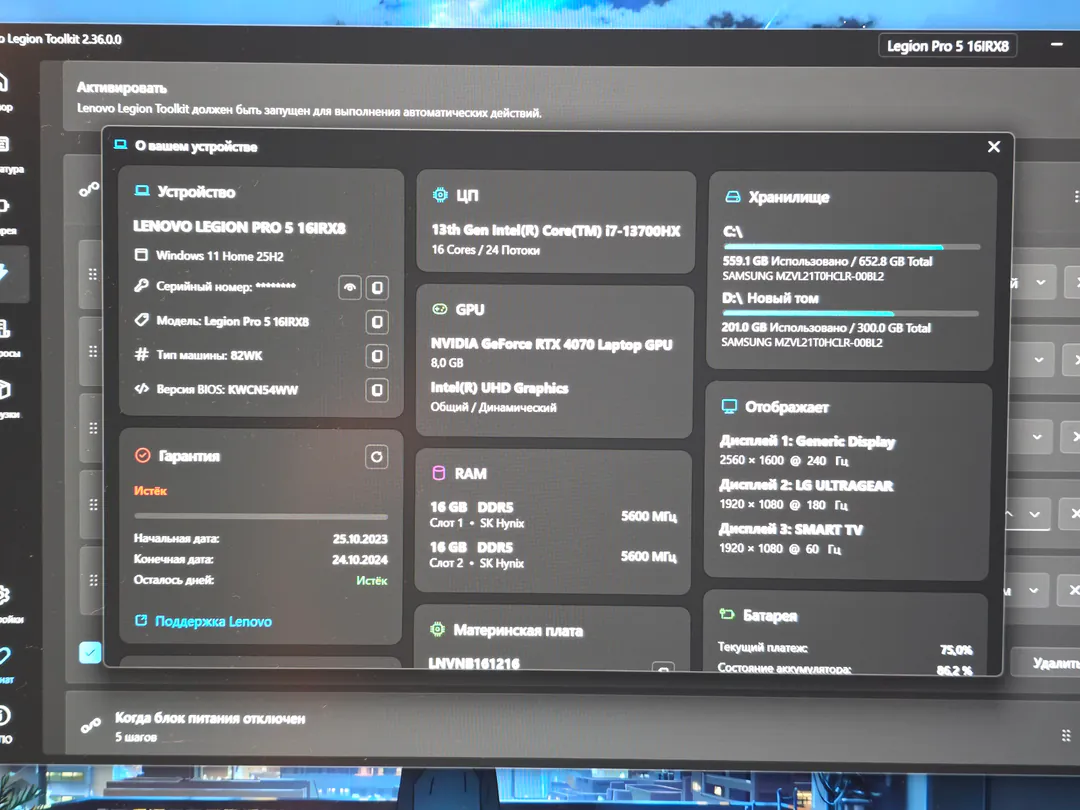Expand the second action step chevron
Image resolution: width=1080 pixels, height=810 pixels.
click(x=1039, y=360)
